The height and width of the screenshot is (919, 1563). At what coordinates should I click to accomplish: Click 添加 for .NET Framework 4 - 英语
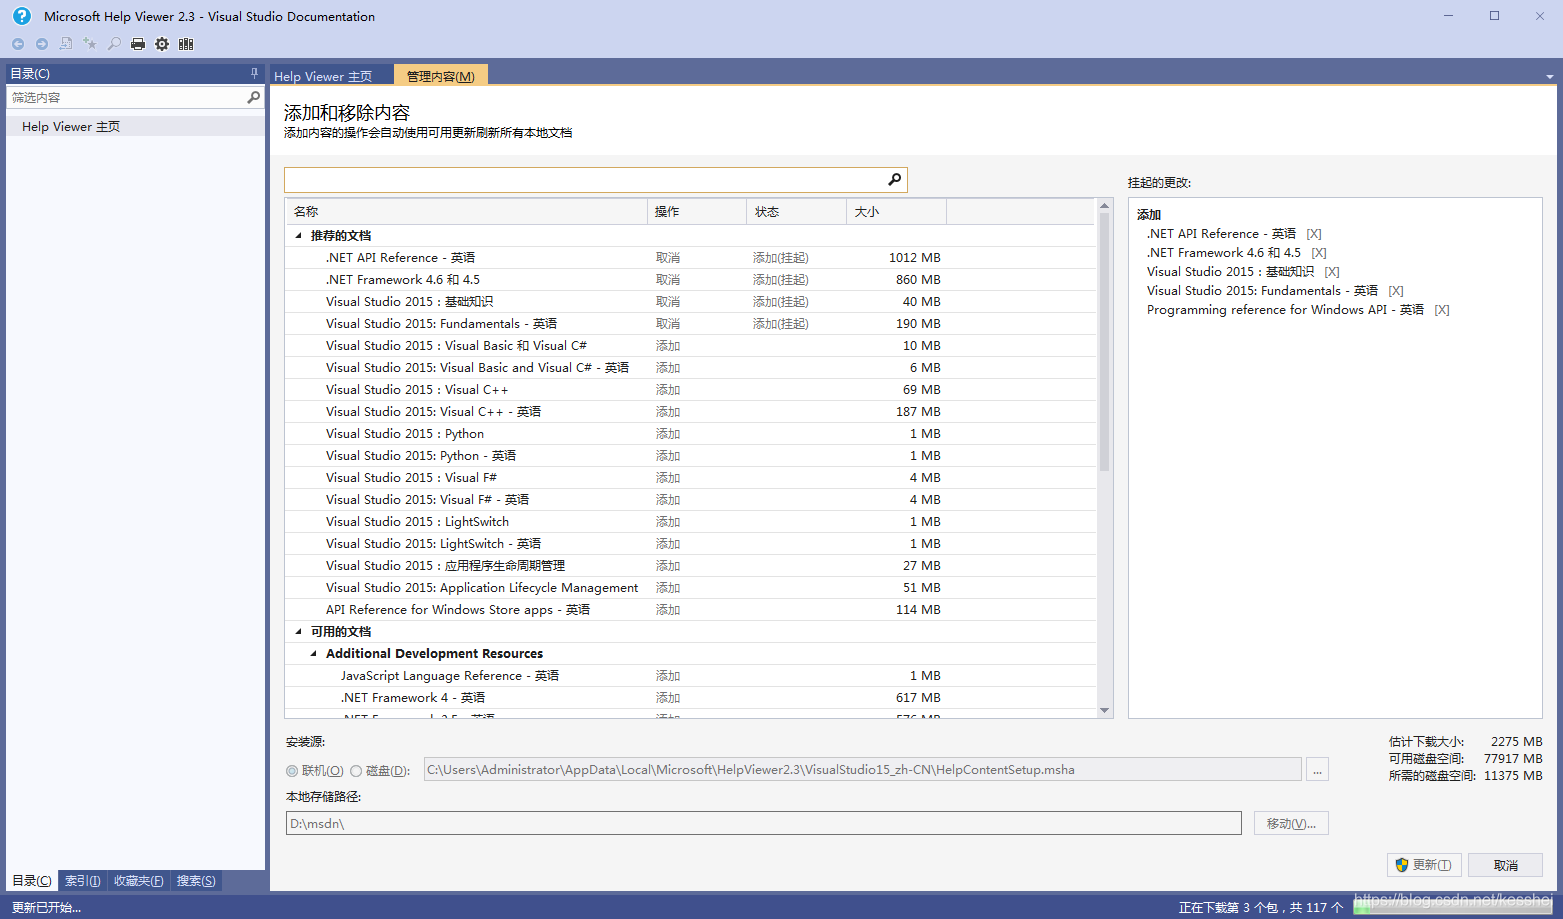[668, 698]
